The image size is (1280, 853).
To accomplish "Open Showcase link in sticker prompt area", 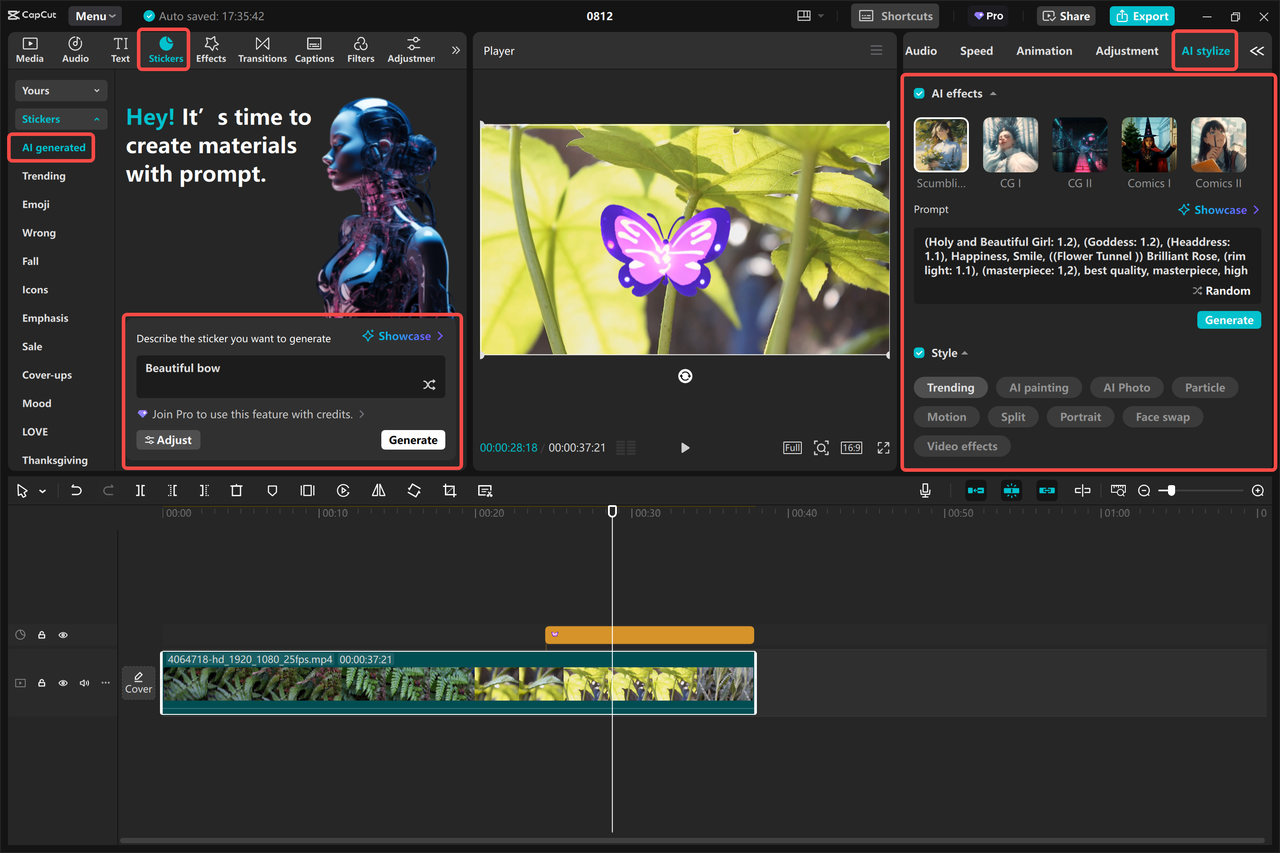I will point(403,336).
